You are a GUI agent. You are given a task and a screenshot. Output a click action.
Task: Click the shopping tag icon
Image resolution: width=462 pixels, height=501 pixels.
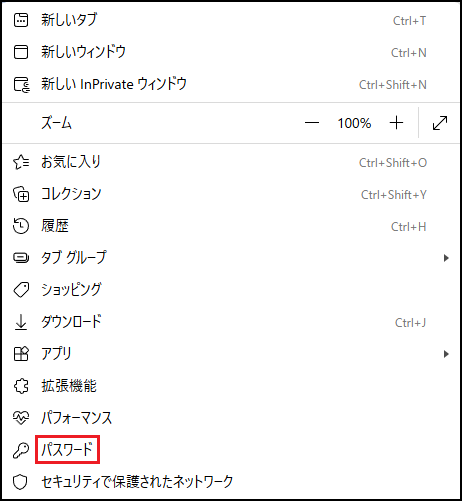[x=21, y=290]
